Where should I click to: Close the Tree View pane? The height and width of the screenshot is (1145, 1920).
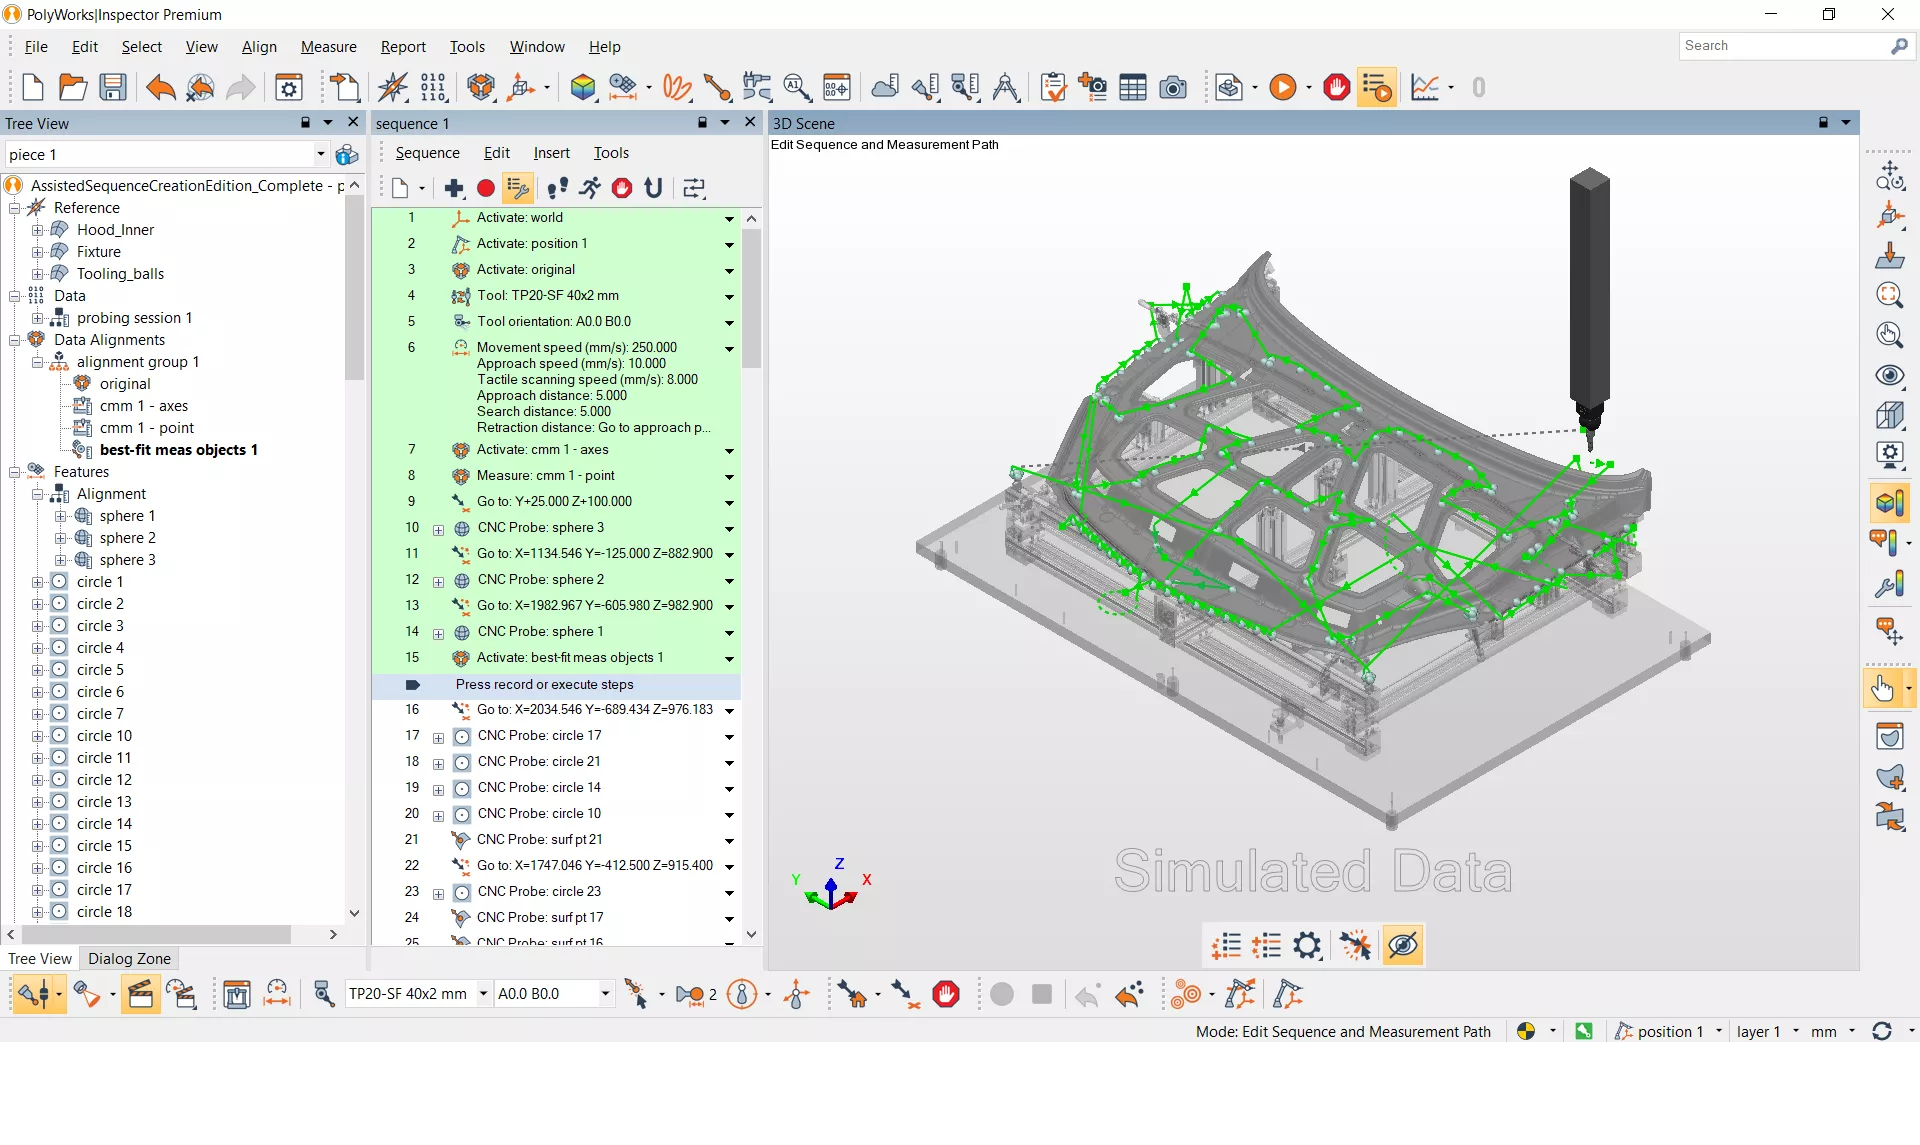[x=352, y=122]
